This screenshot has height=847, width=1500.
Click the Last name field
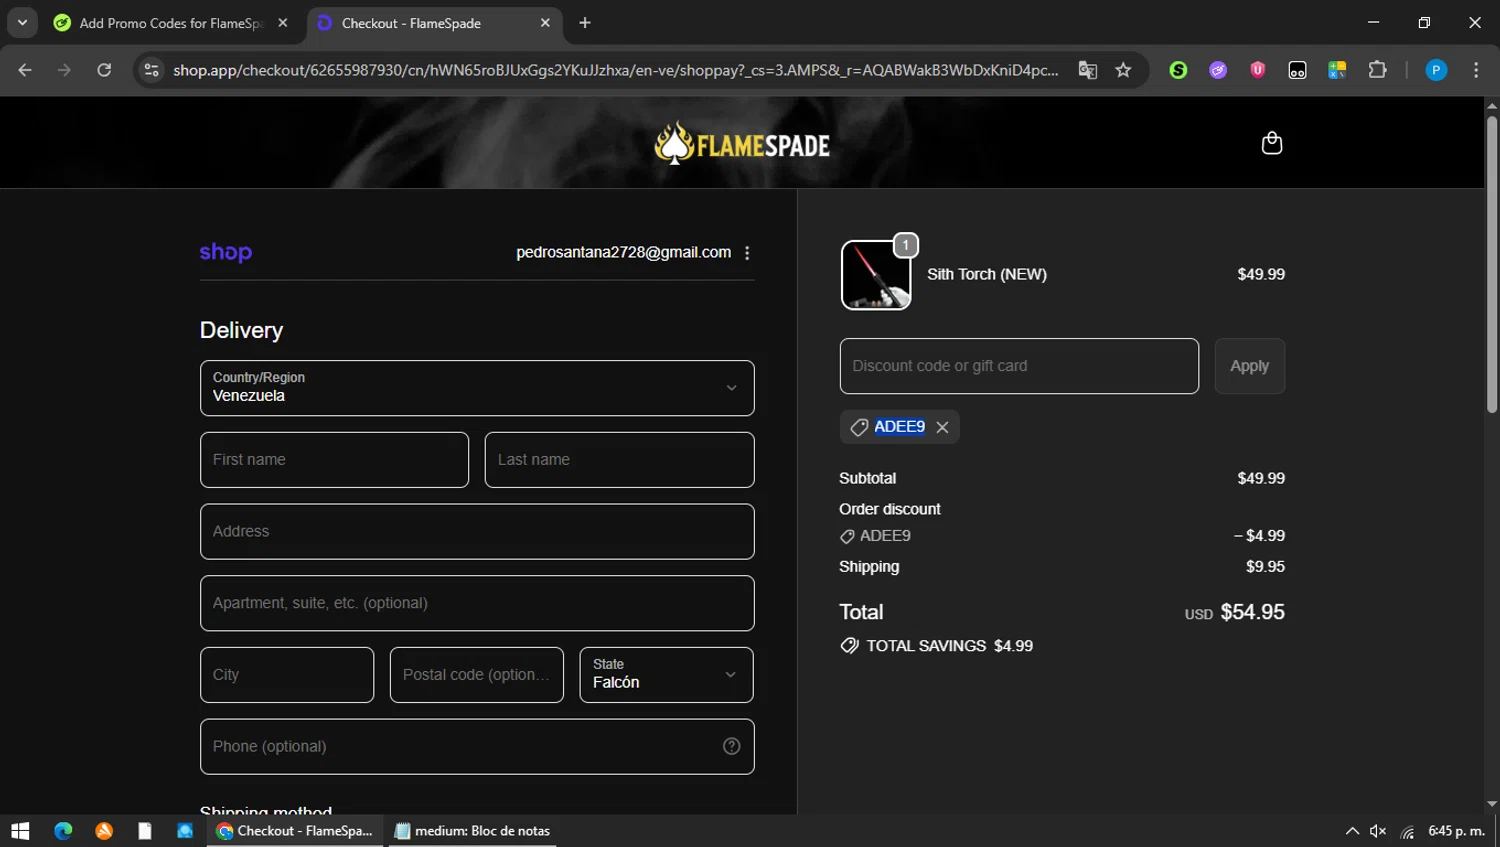pos(619,460)
